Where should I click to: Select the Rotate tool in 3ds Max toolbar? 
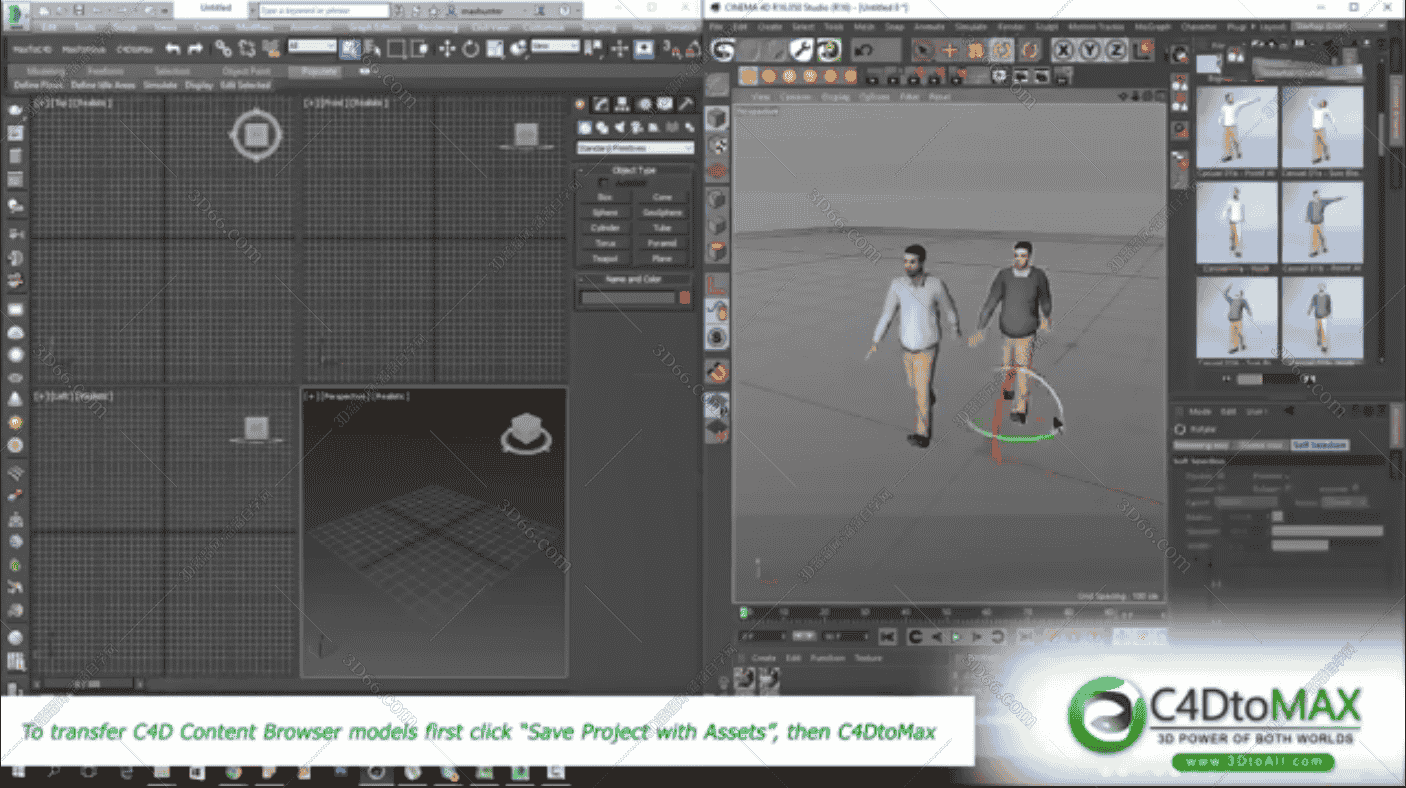click(x=471, y=48)
